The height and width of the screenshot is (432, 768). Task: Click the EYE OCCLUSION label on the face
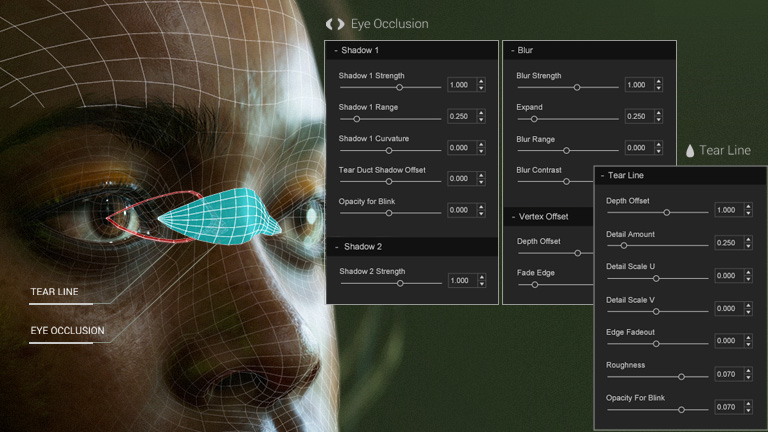coord(67,330)
